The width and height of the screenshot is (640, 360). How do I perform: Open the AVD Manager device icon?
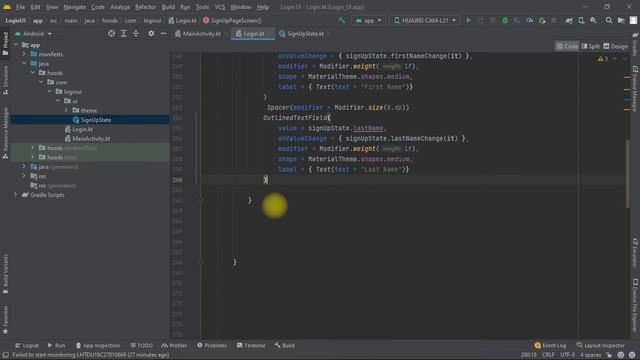pos(581,20)
